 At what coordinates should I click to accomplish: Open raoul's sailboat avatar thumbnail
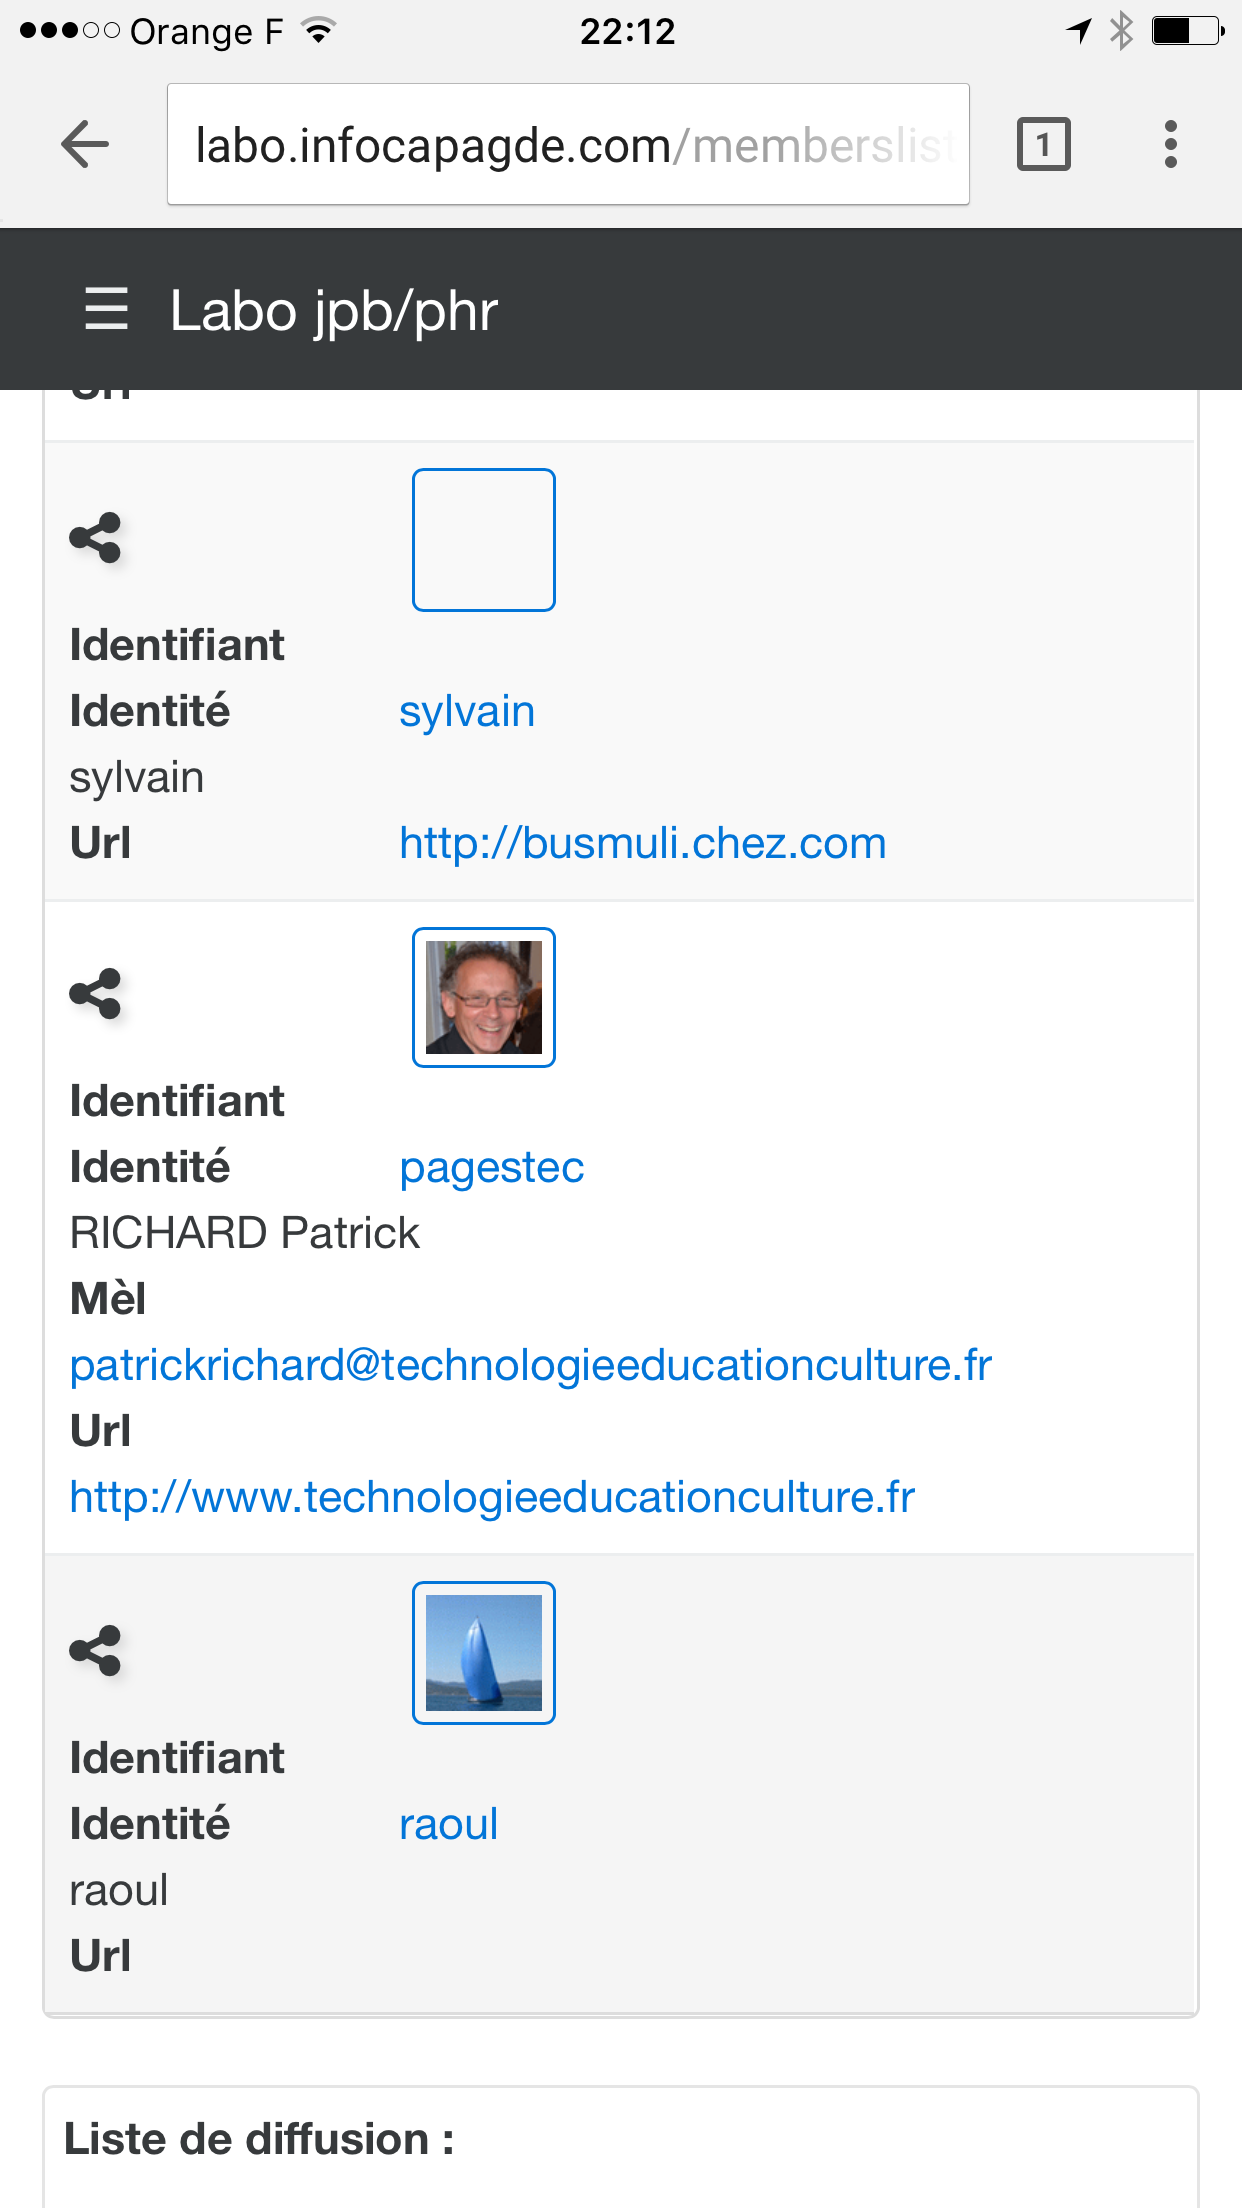(484, 1652)
